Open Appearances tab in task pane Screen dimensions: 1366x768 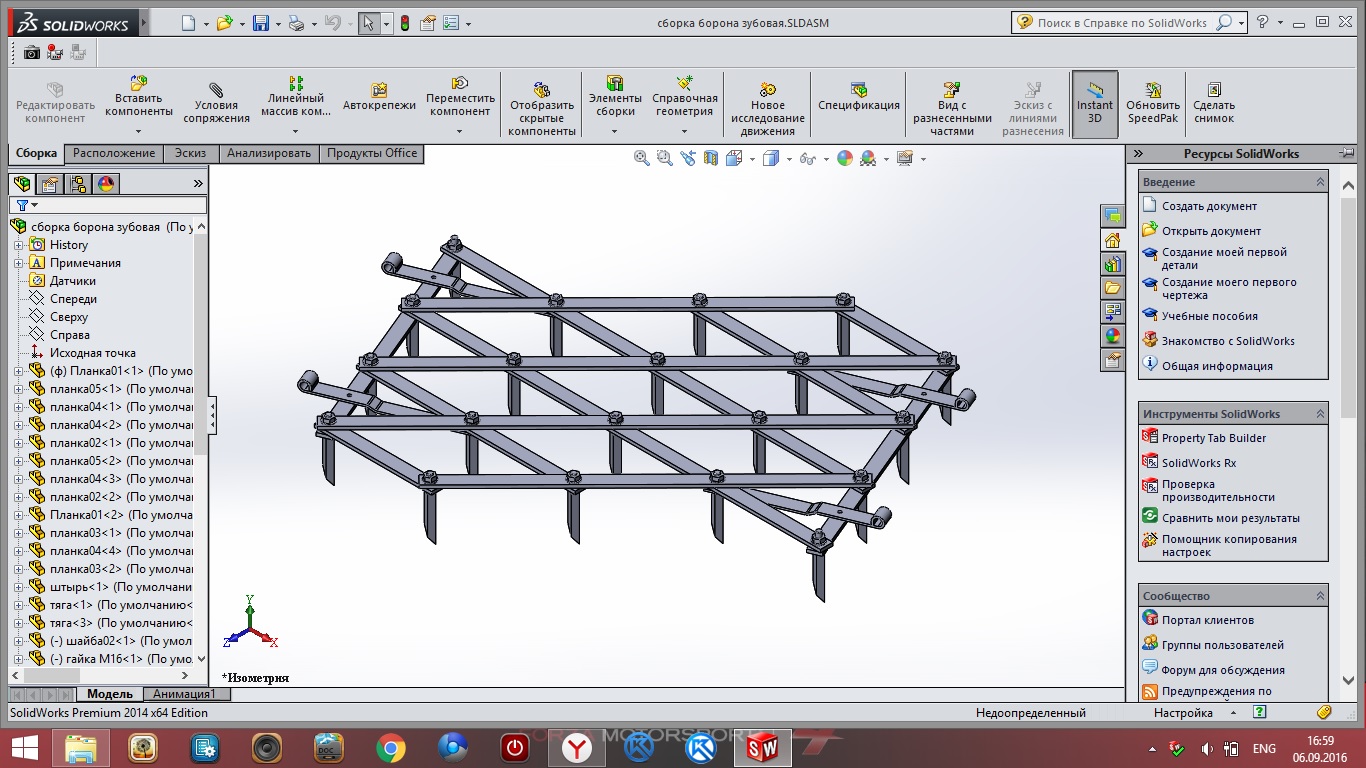[1112, 336]
